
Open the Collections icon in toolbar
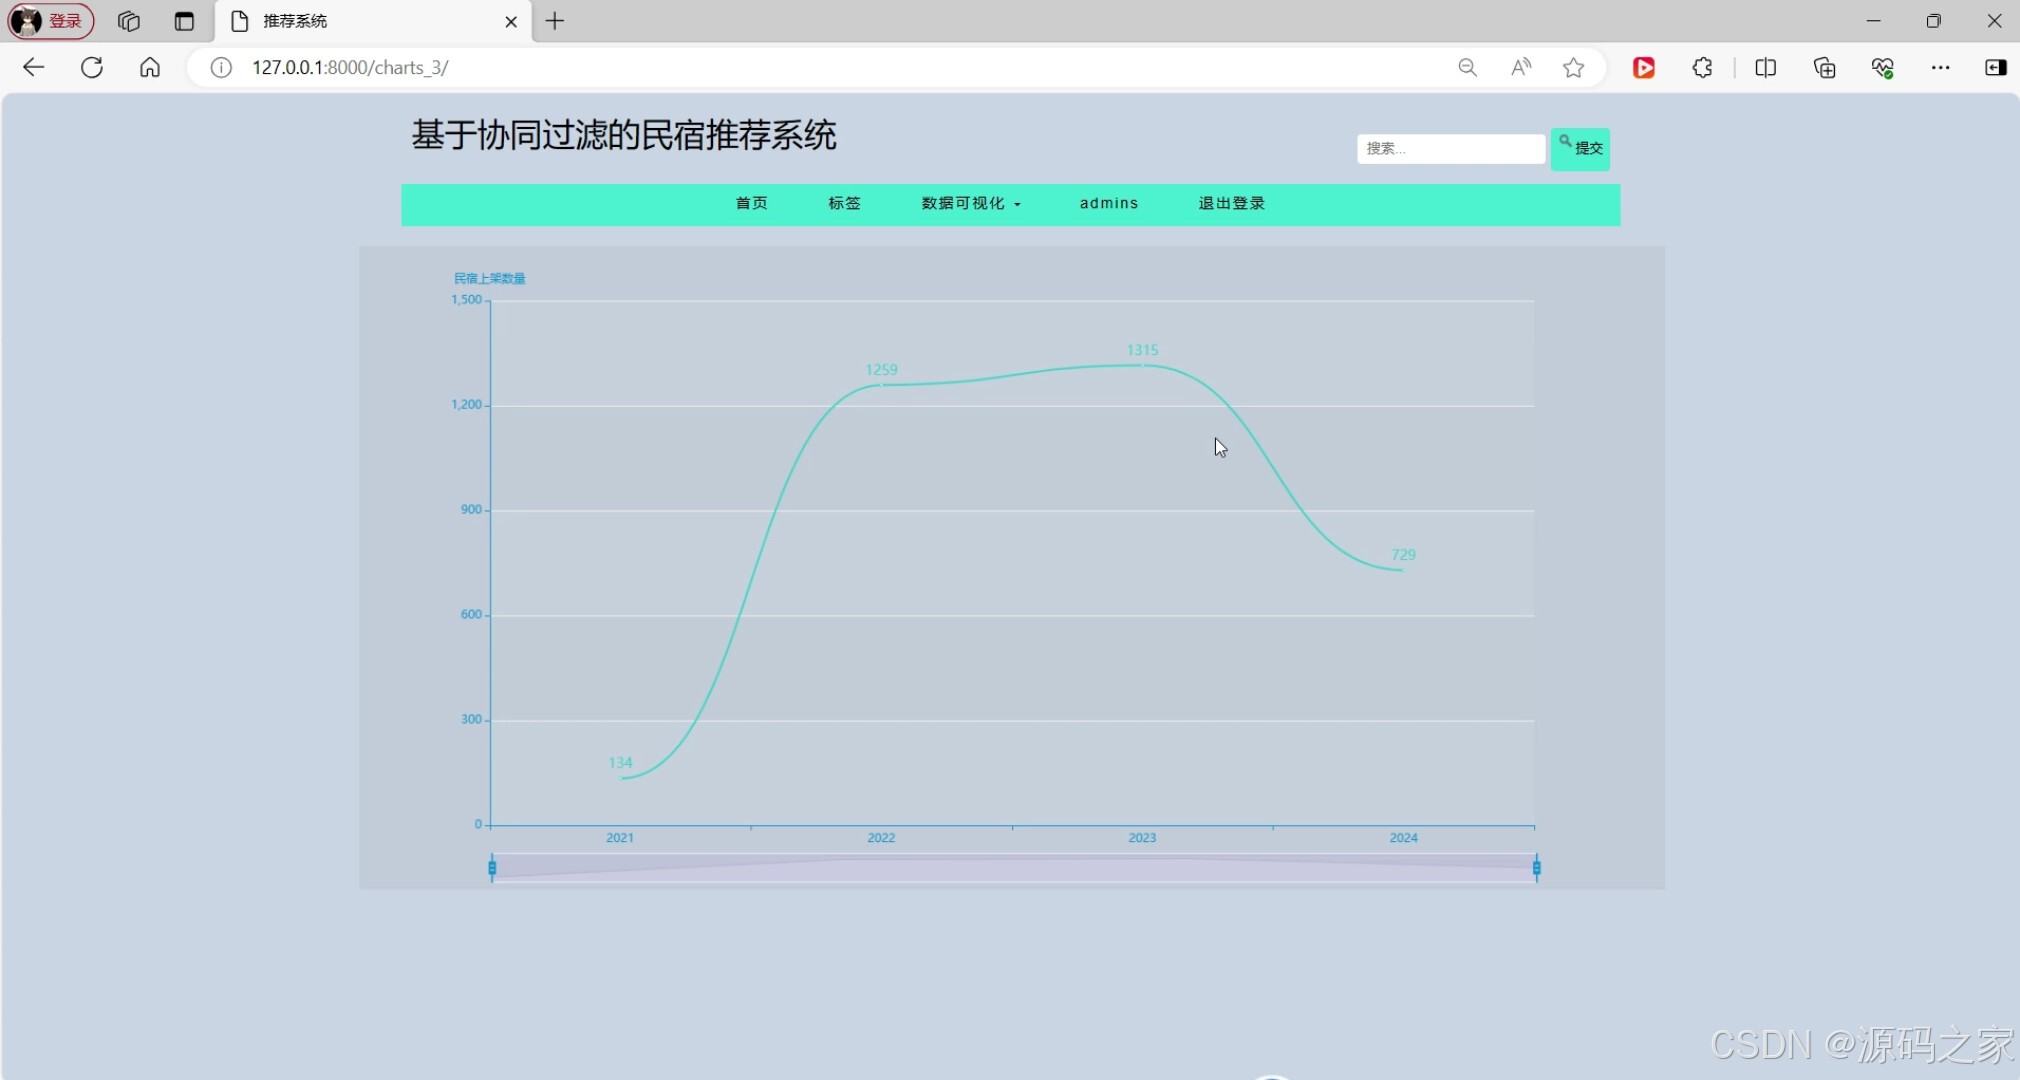[x=1824, y=67]
